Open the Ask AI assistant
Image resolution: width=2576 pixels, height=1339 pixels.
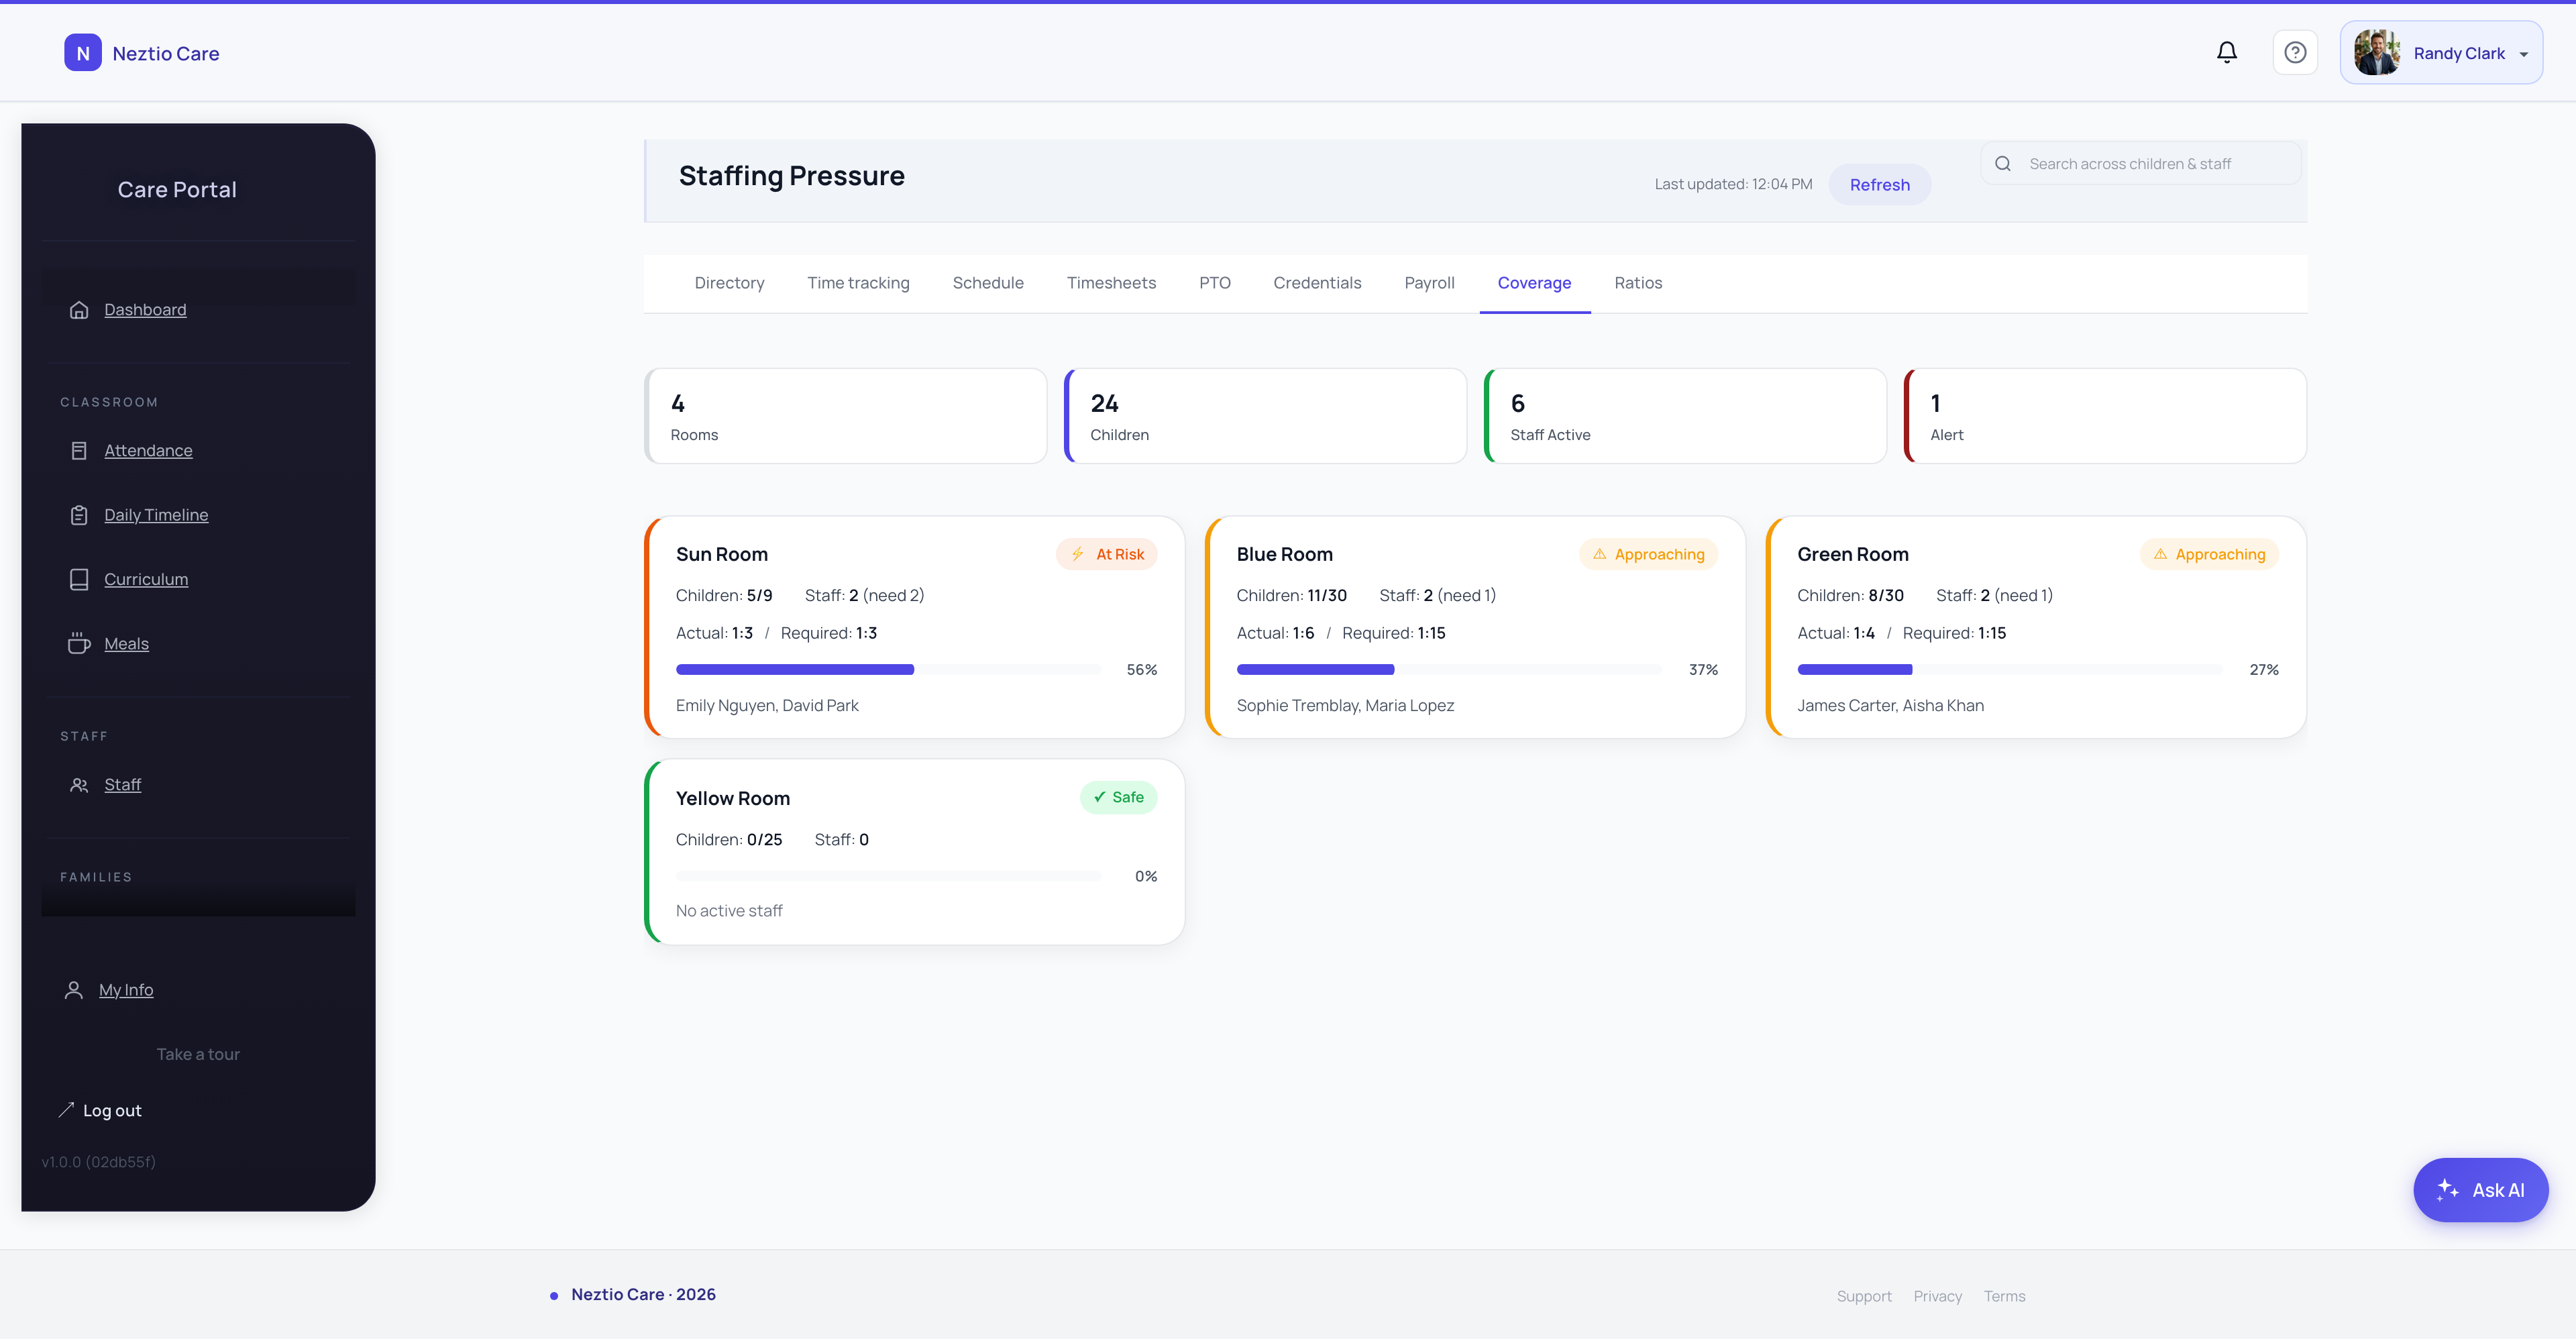point(2480,1190)
